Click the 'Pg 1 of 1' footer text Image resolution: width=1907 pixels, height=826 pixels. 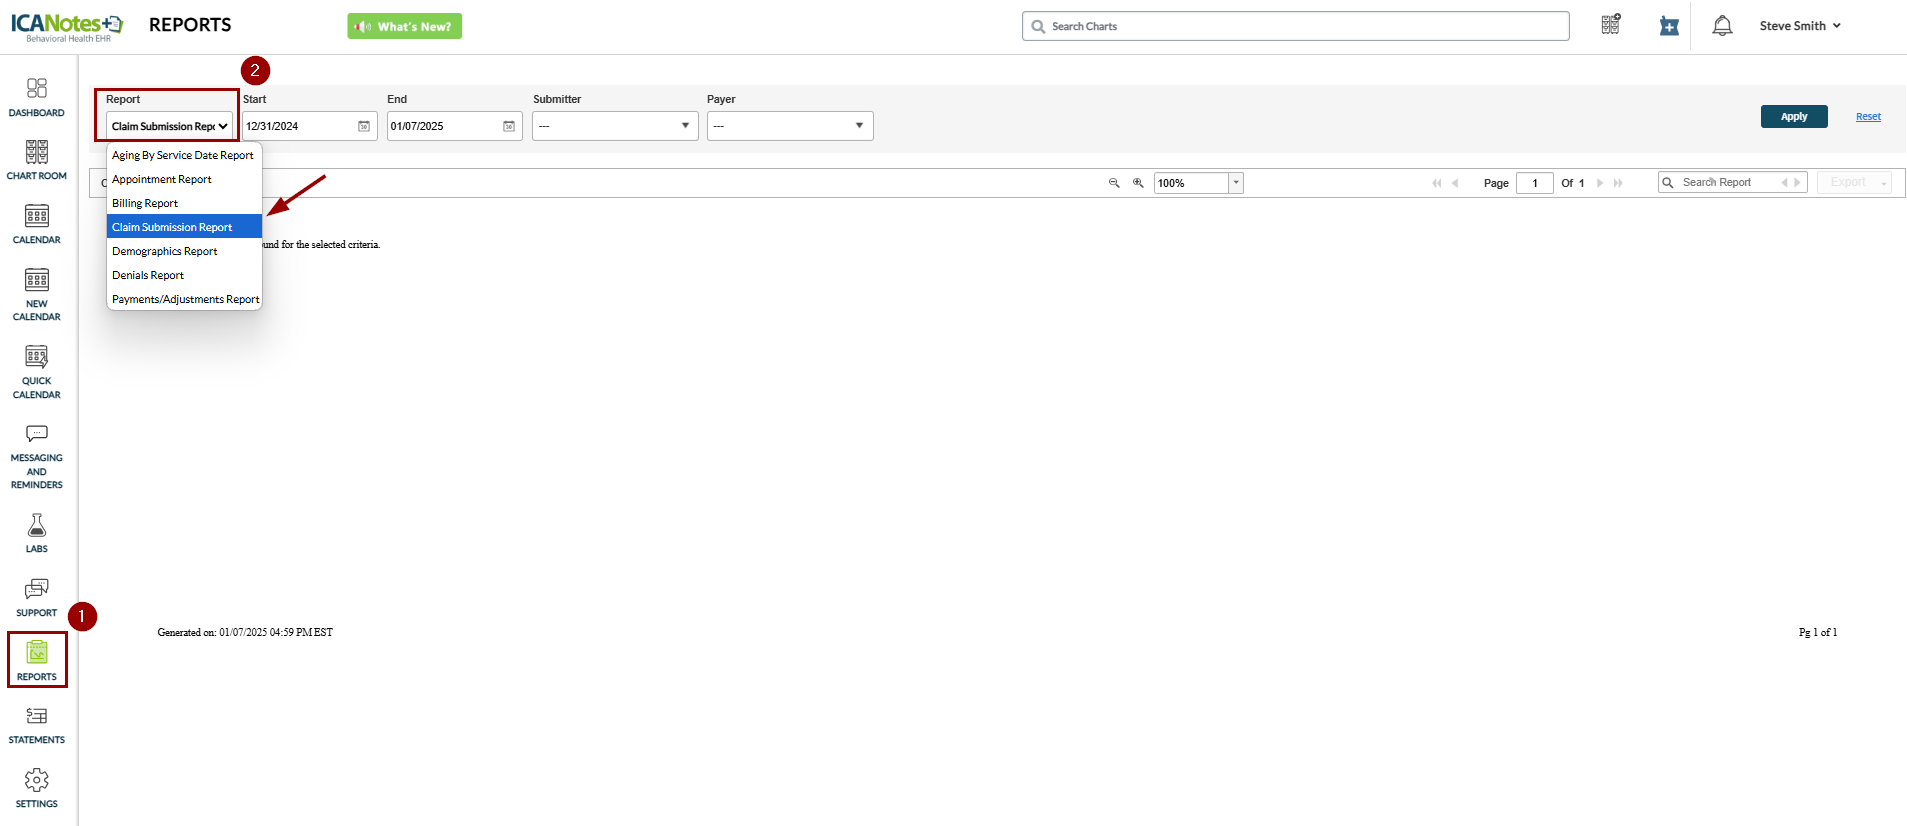[x=1818, y=632]
